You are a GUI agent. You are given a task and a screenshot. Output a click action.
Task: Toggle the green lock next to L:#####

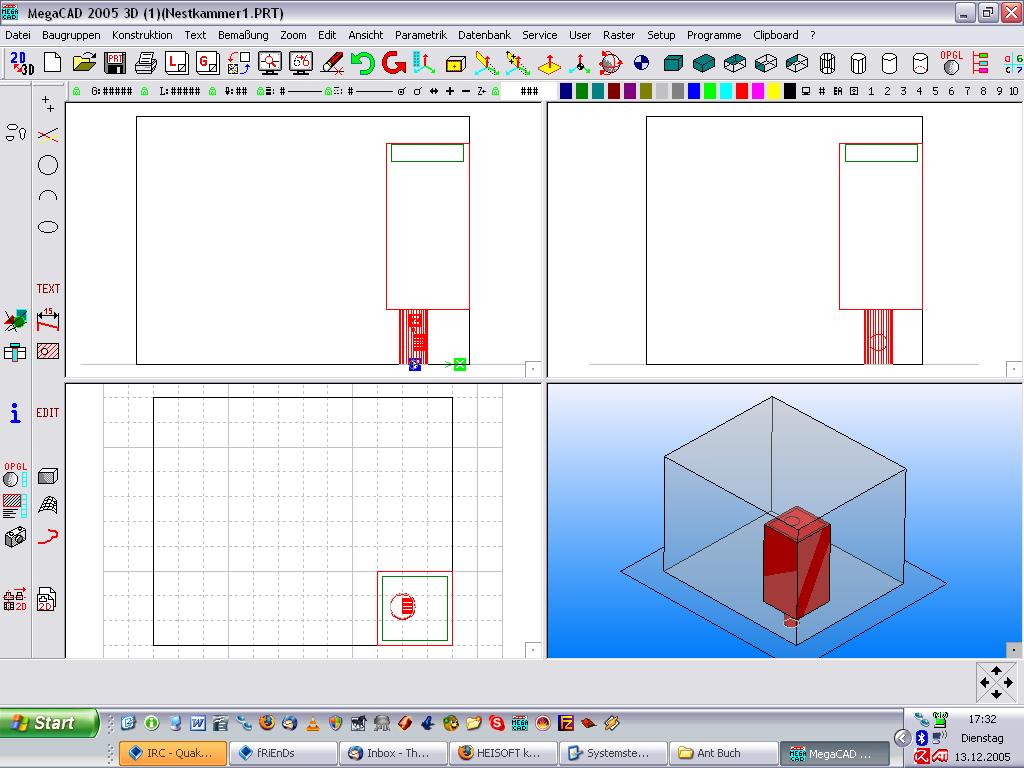pos(145,91)
